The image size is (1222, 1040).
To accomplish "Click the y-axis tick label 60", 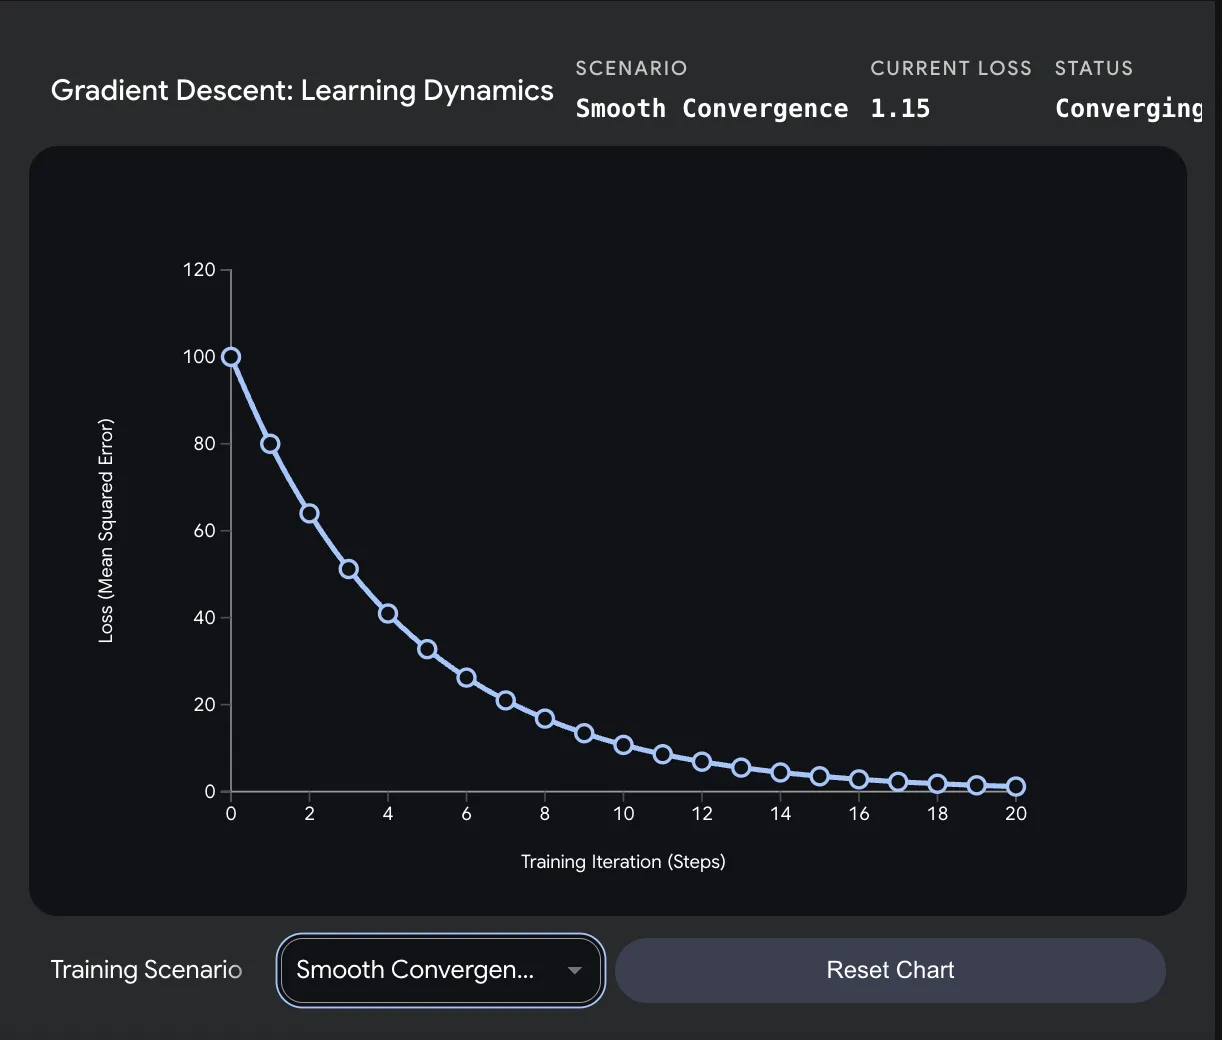I will point(205,531).
